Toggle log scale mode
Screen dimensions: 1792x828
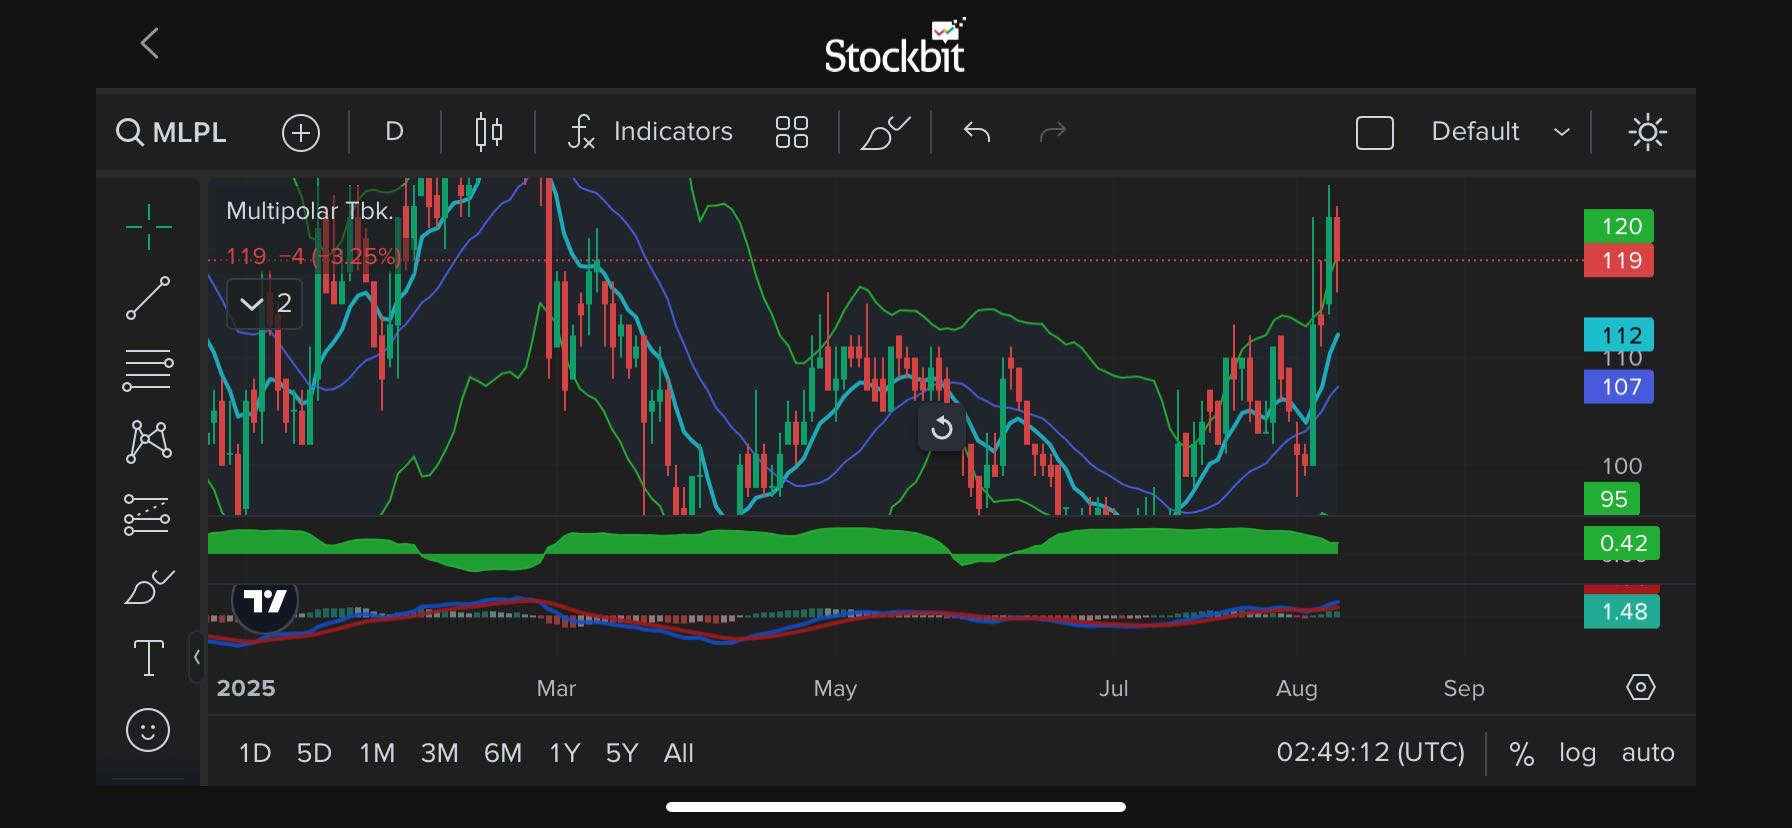point(1577,753)
